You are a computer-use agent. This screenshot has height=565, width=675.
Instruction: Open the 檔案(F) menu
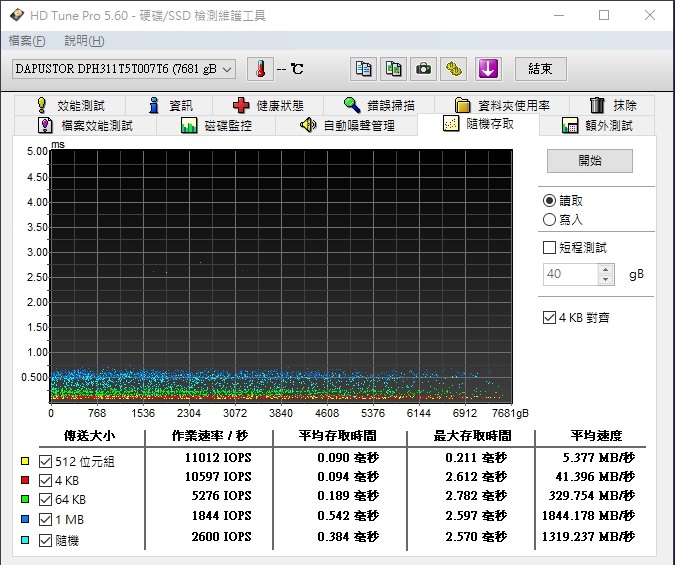coord(27,41)
